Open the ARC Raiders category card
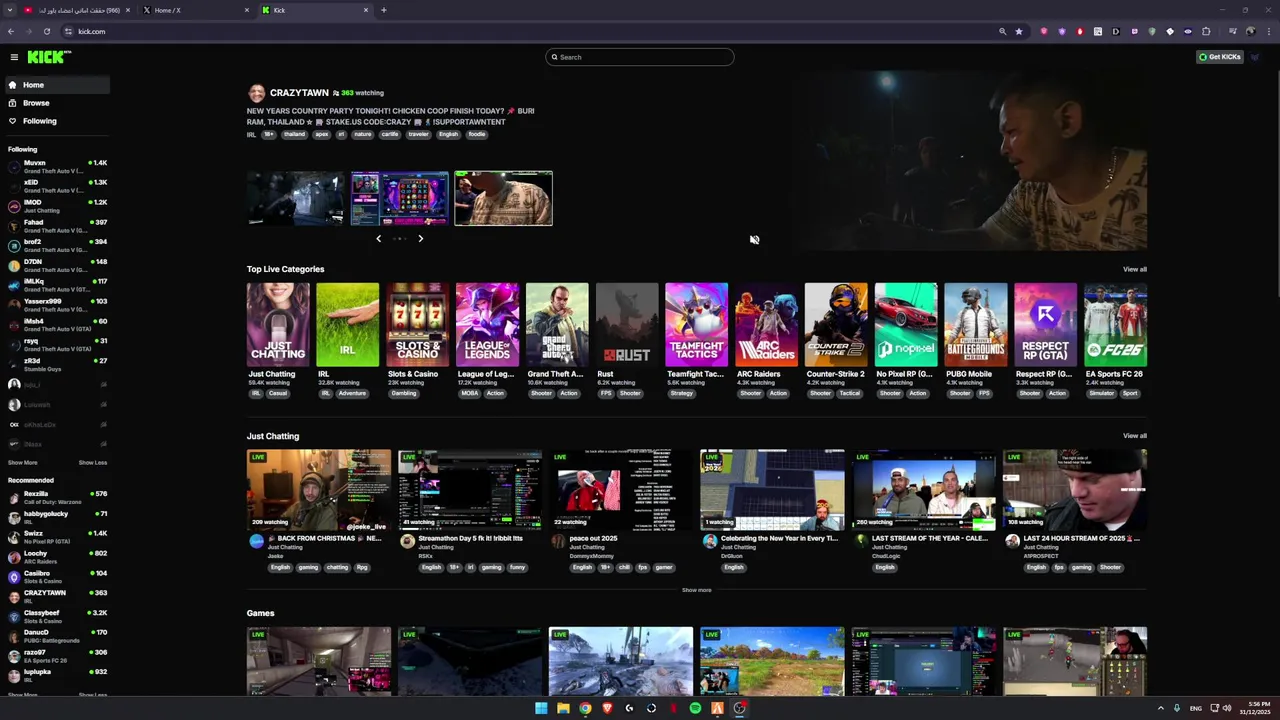Screen dimensions: 1280x720 pyautogui.click(x=766, y=325)
